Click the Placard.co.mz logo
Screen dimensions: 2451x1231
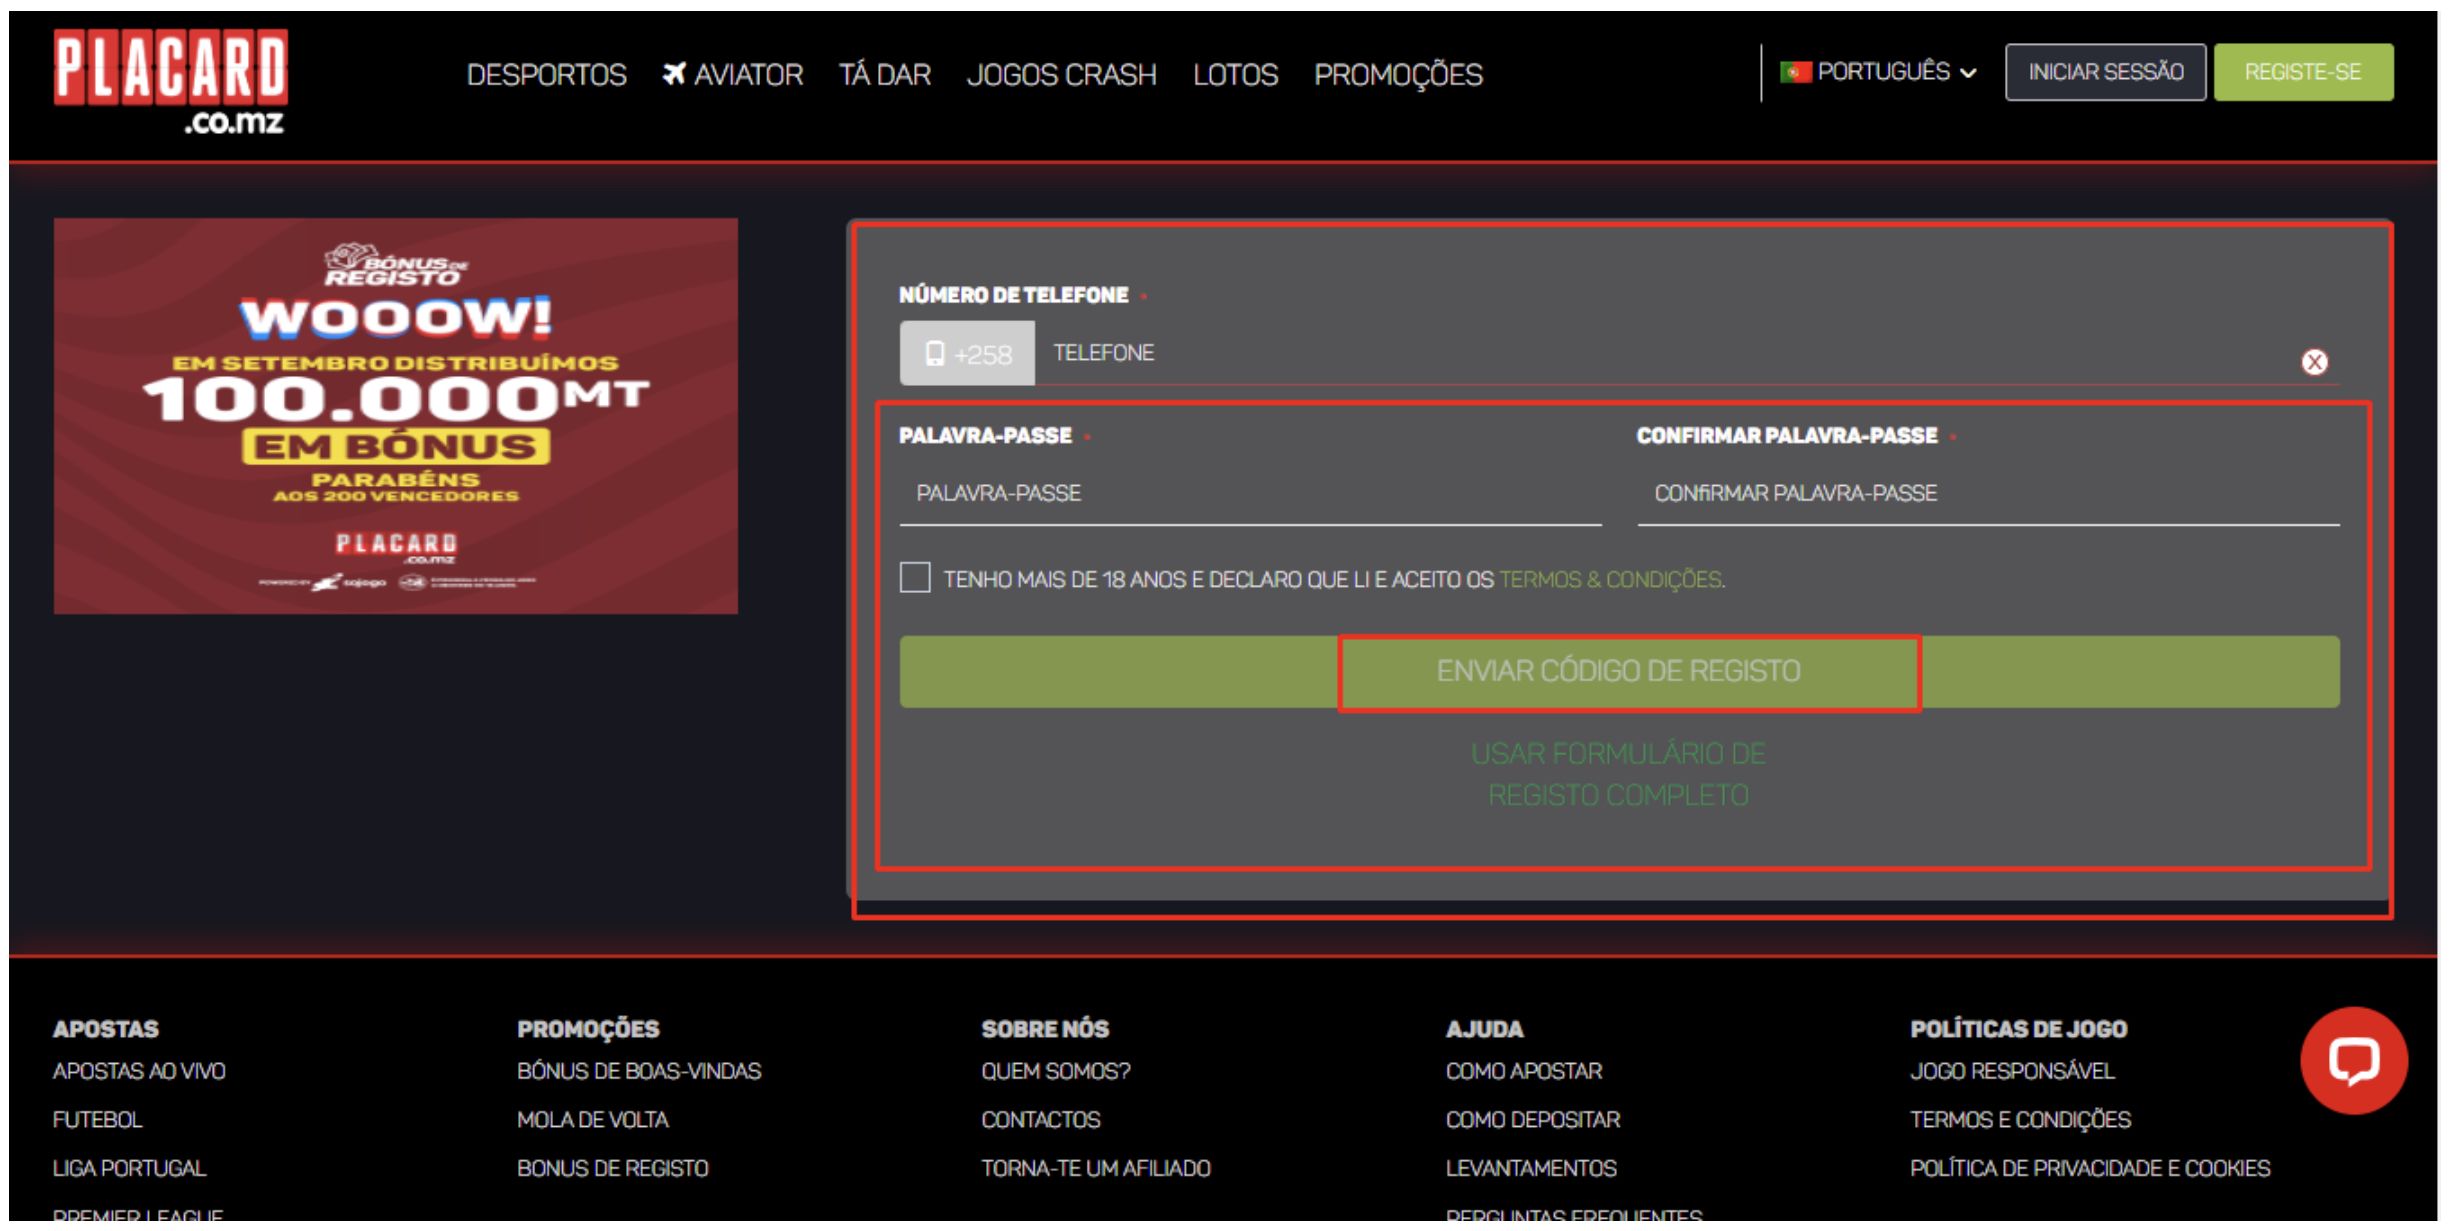[x=170, y=83]
